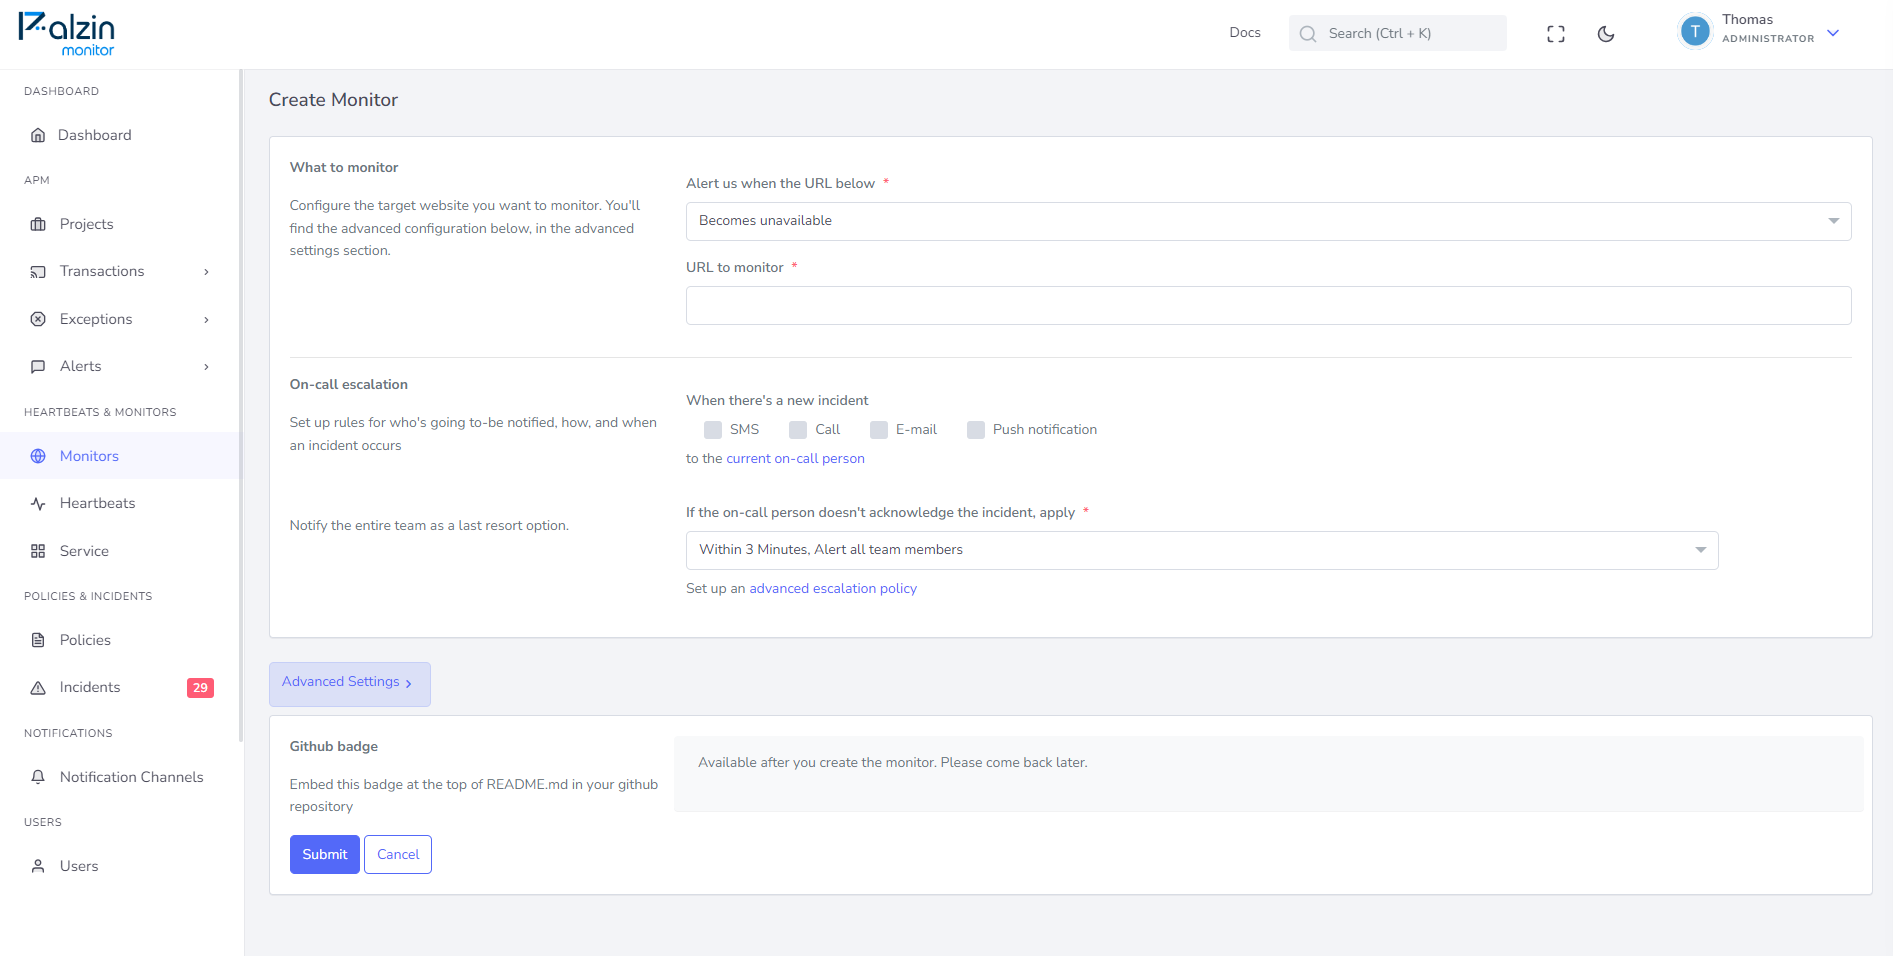Open the Becomes unavailable dropdown

[1268, 221]
